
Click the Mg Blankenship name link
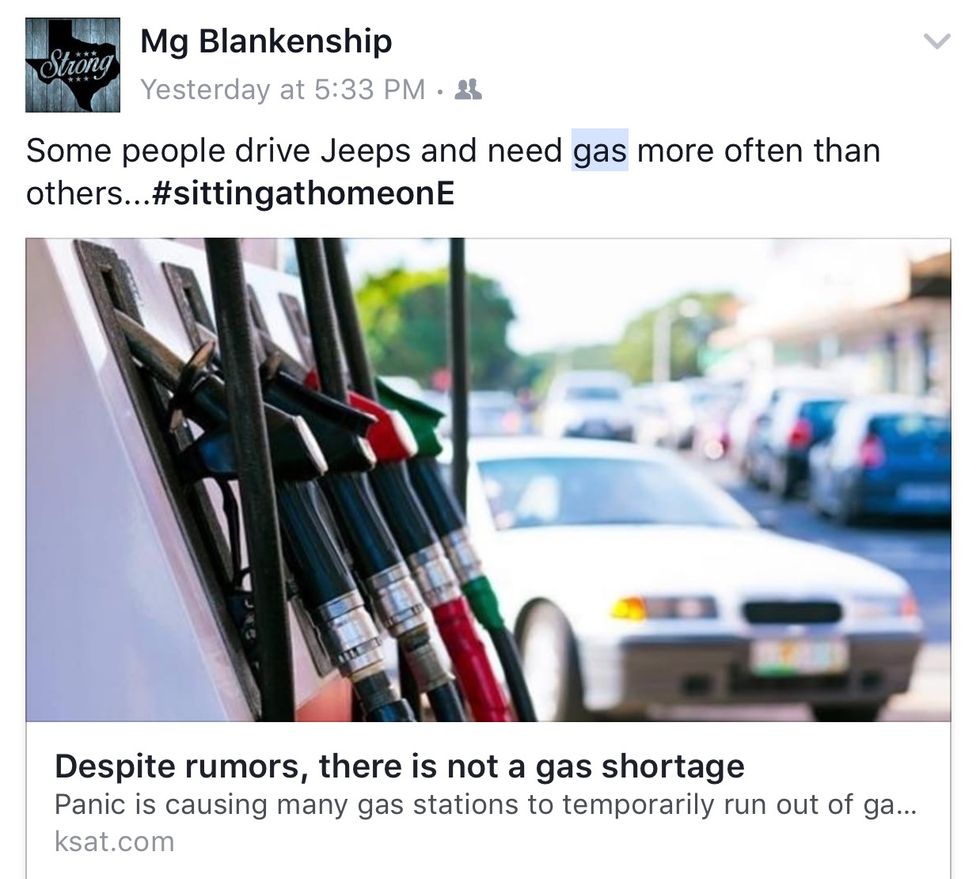(x=266, y=42)
